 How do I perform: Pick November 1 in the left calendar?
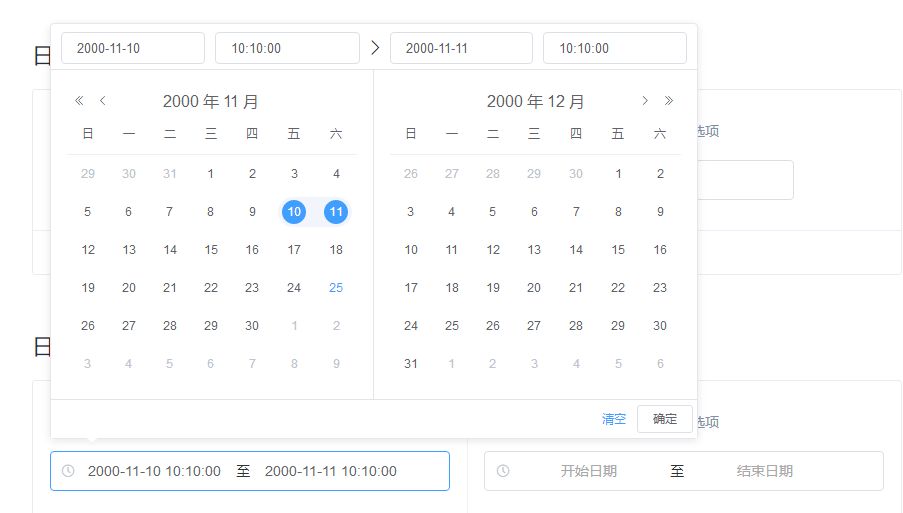point(211,174)
